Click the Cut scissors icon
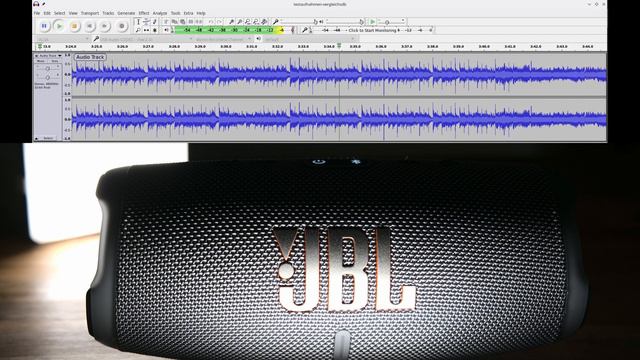640x360 pixels. click(x=166, y=22)
